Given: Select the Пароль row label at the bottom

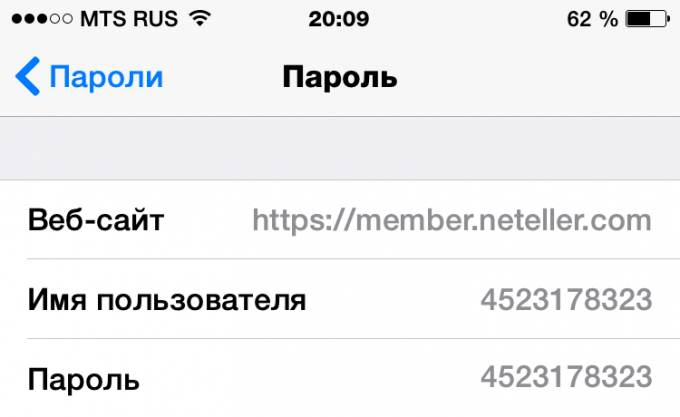Looking at the screenshot, I should tap(84, 379).
